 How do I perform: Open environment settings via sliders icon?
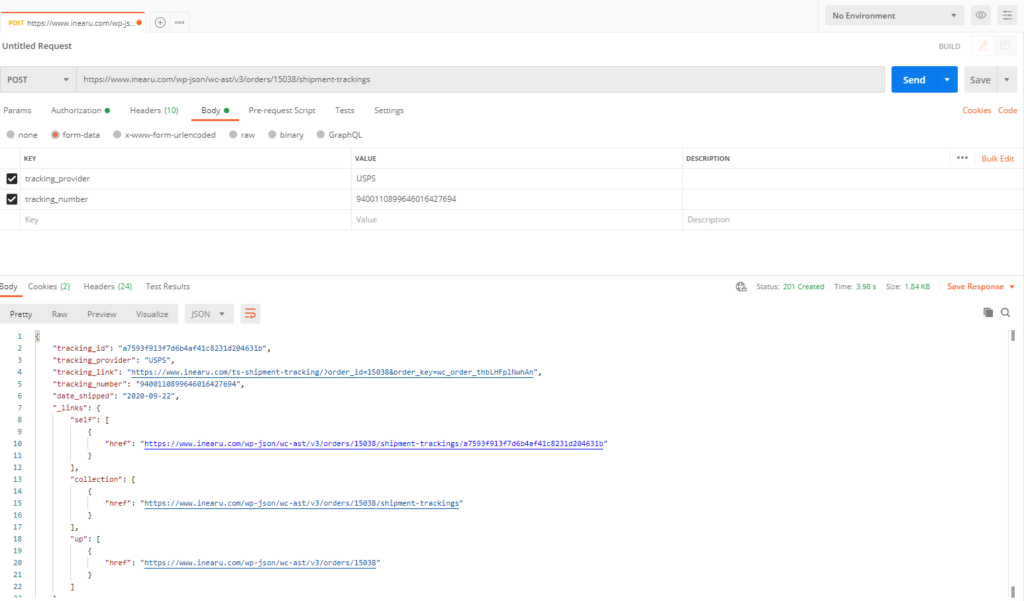pyautogui.click(x=1008, y=15)
